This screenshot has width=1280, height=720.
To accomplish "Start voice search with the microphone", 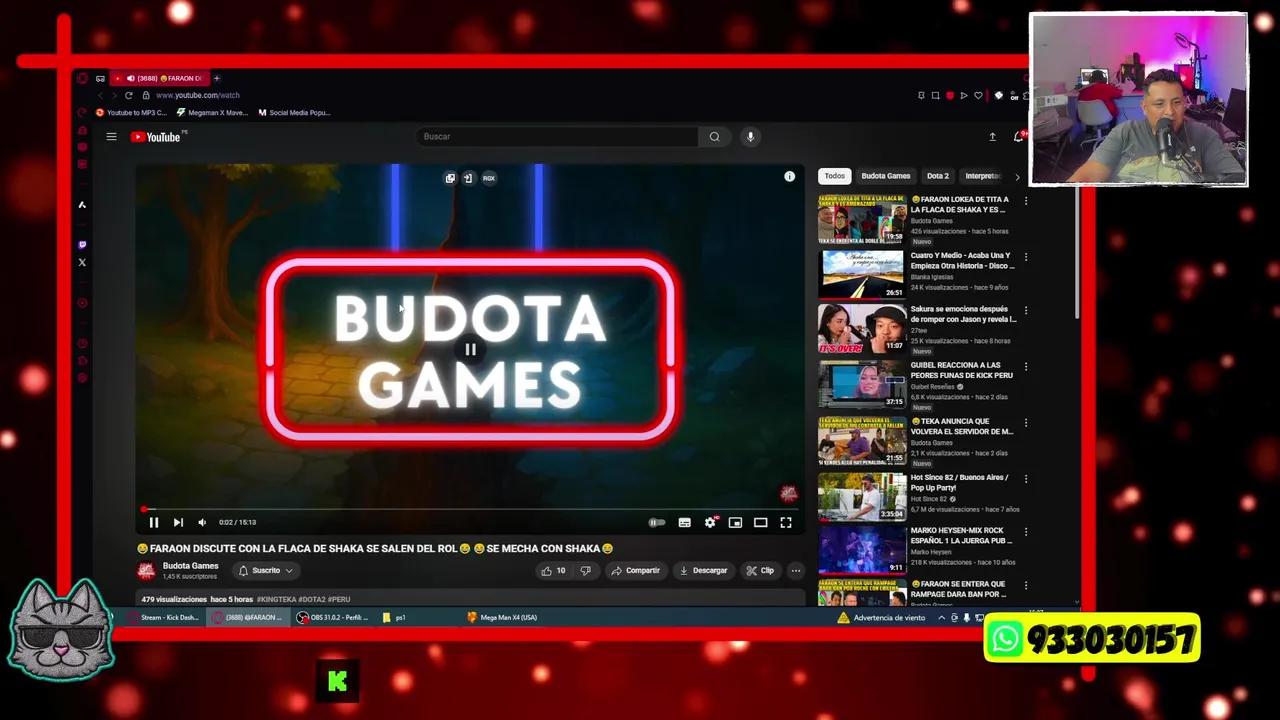I will tap(750, 137).
